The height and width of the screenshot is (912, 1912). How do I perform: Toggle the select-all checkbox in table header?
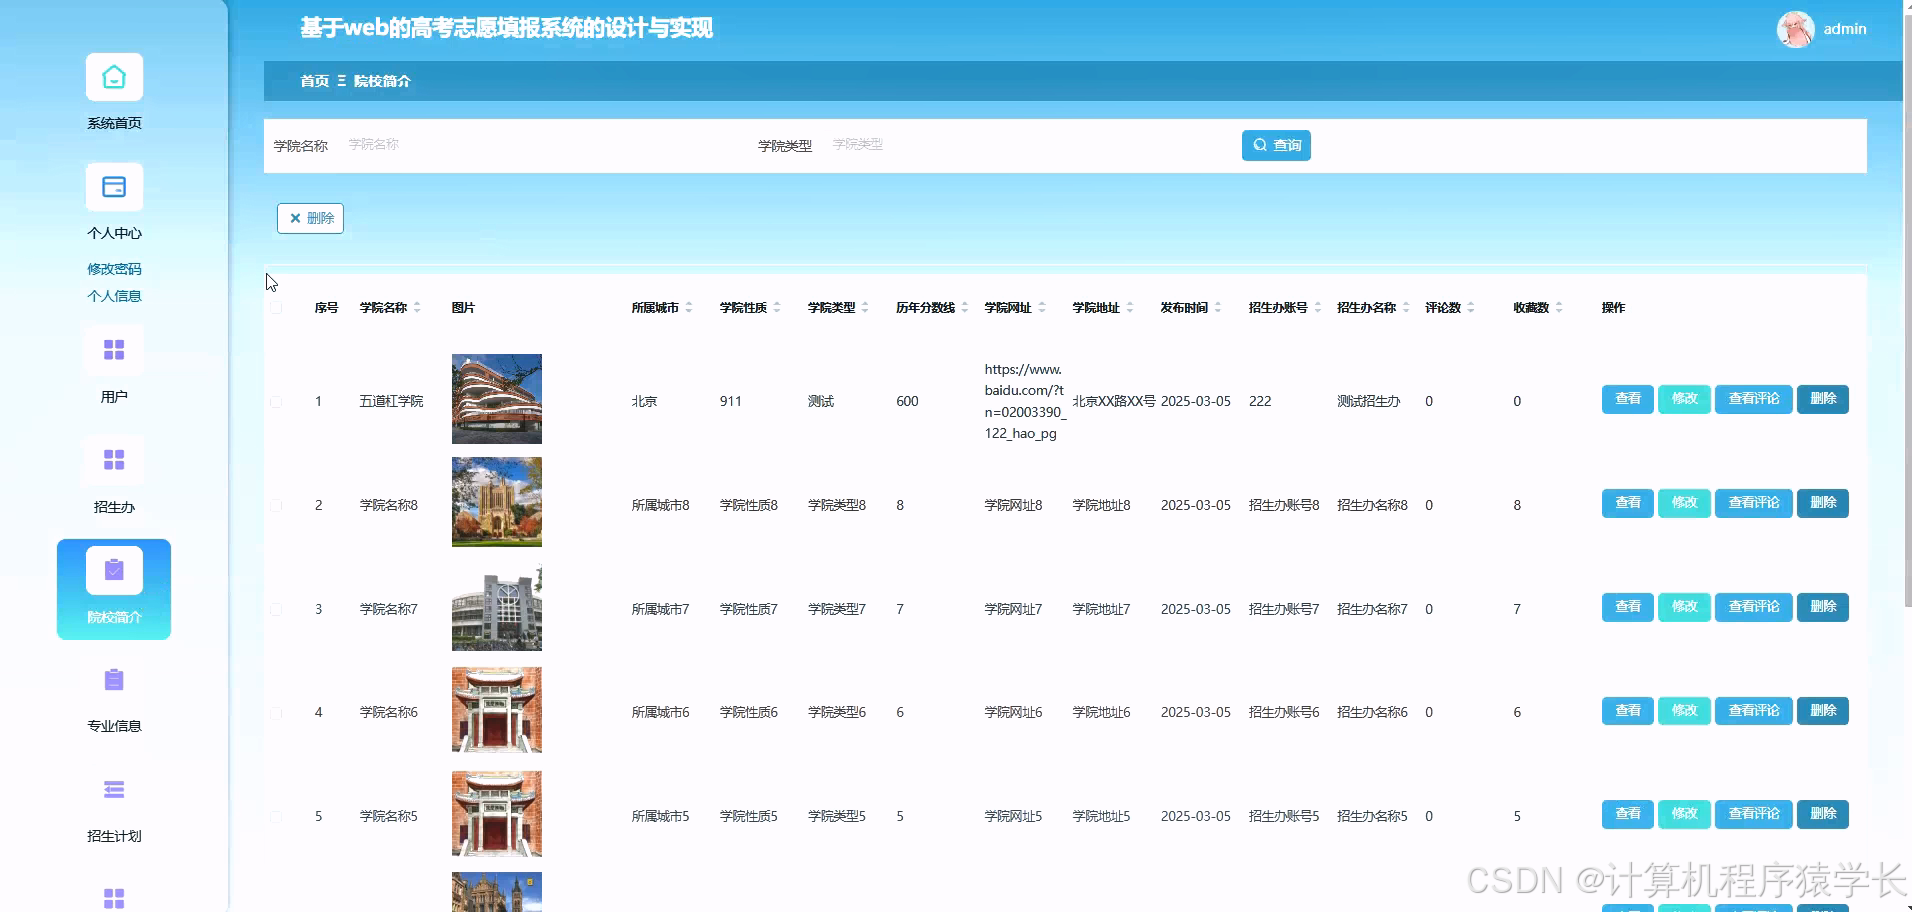point(277,309)
